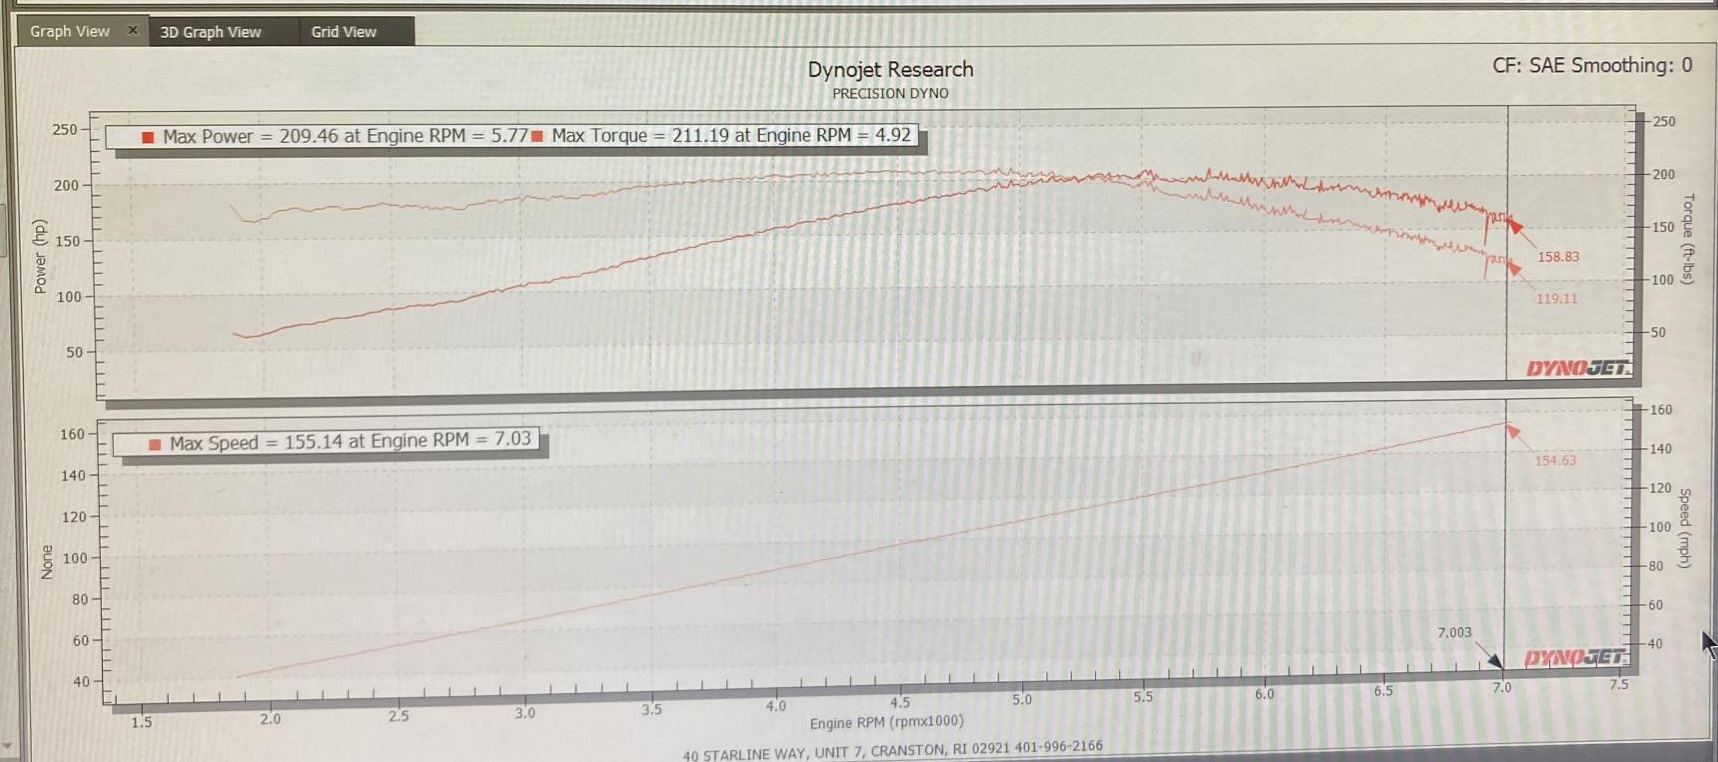Select the Max Speed = 155.14 legend text
This screenshot has width=1718, height=762.
(350, 441)
